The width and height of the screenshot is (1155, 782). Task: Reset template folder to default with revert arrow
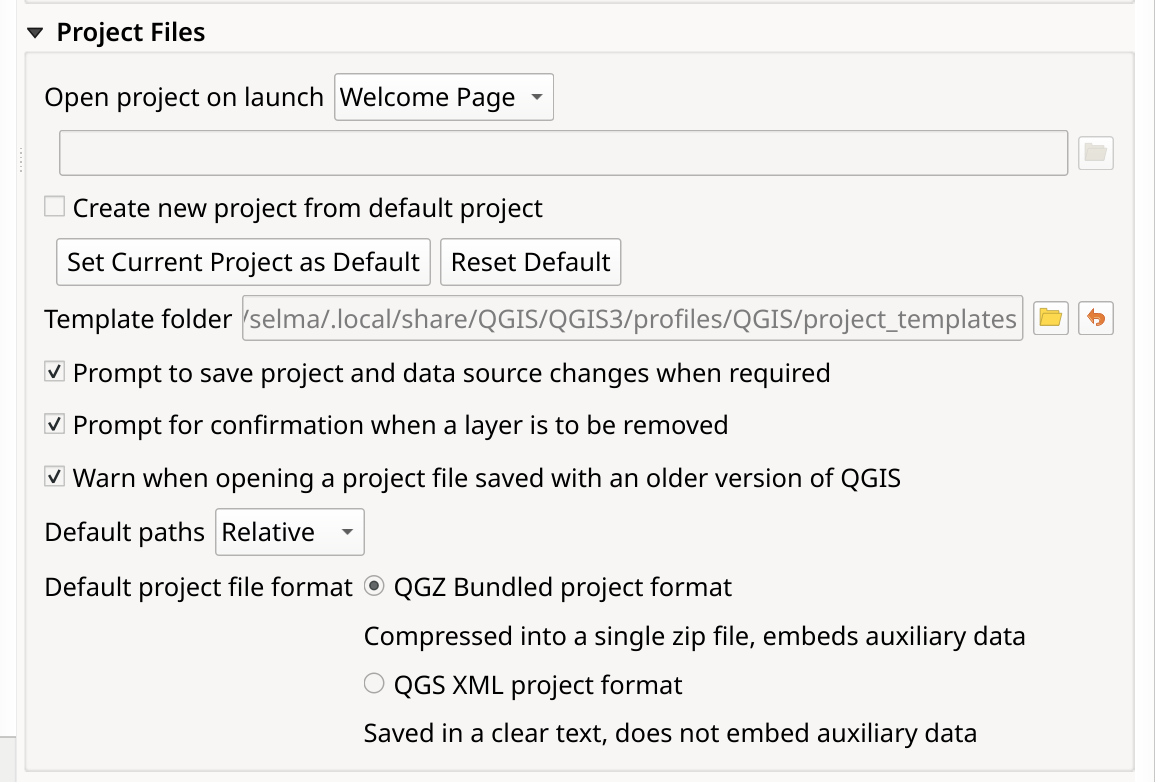click(1095, 318)
